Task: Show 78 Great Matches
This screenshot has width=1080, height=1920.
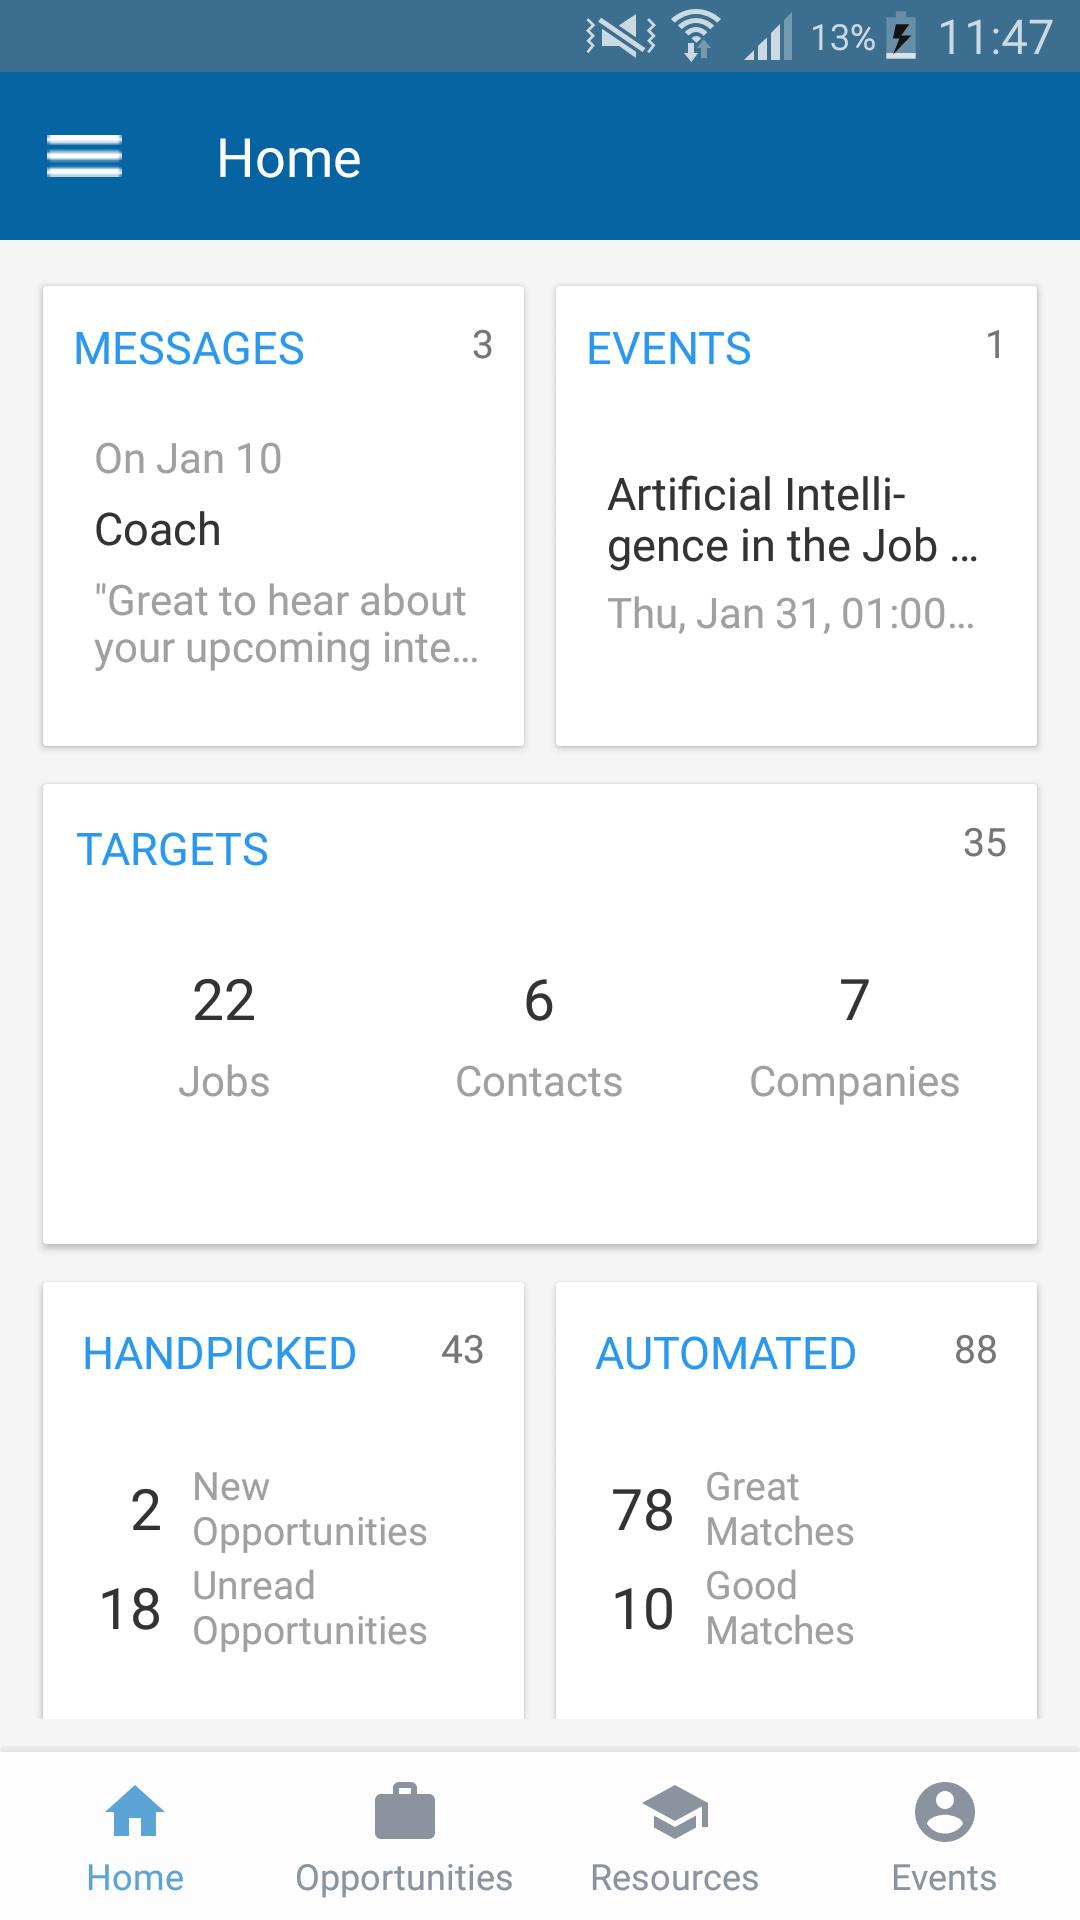Action: (733, 1509)
